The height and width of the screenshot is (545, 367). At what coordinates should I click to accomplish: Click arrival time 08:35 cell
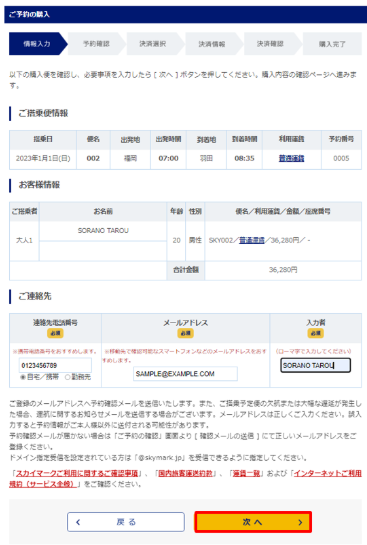pos(244,158)
